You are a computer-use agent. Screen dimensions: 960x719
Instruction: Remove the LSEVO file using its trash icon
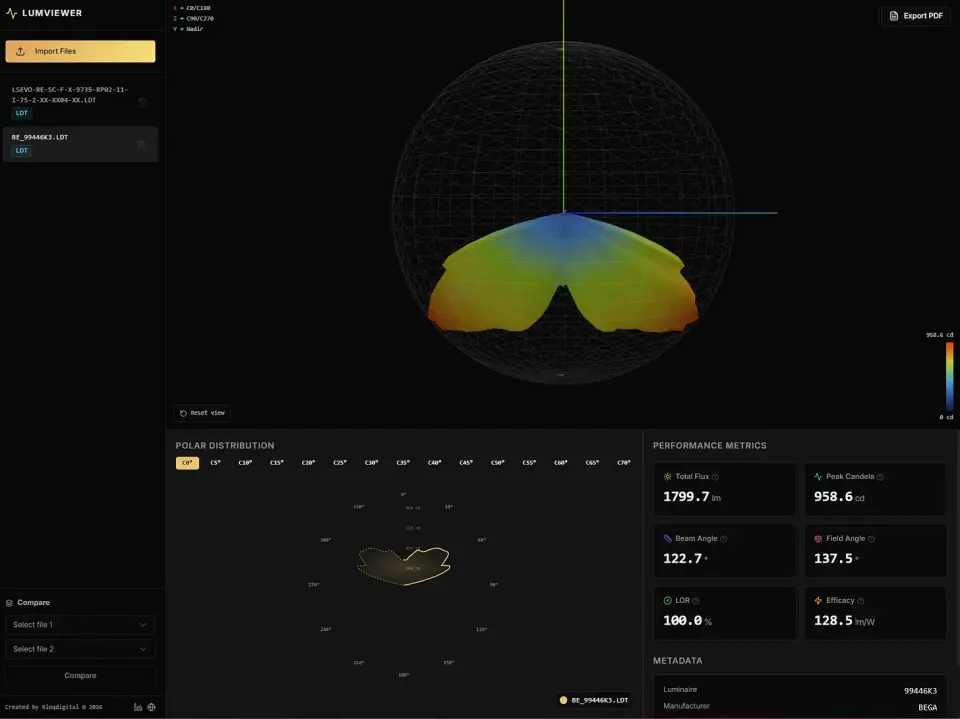tap(141, 102)
